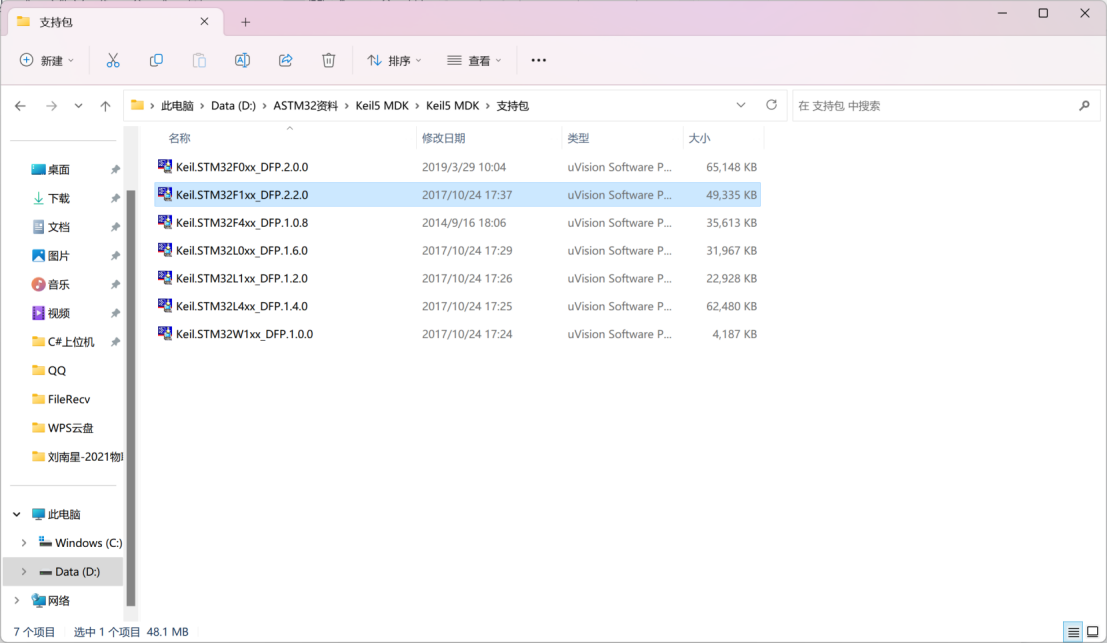Image resolution: width=1107 pixels, height=643 pixels.
Task: Click the navigation pane scrollbar
Action: pos(131,397)
